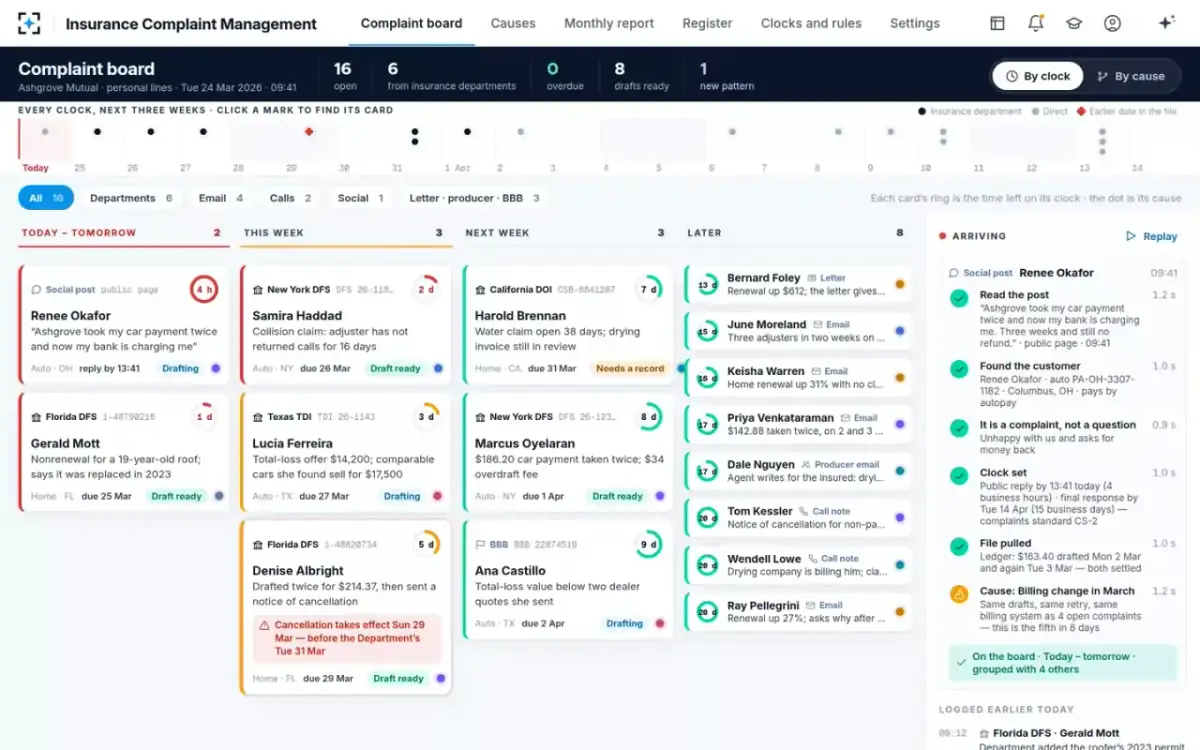The height and width of the screenshot is (750, 1200).
Task: Click the purple cause dot on Renee Okafor card
Action: [215, 368]
